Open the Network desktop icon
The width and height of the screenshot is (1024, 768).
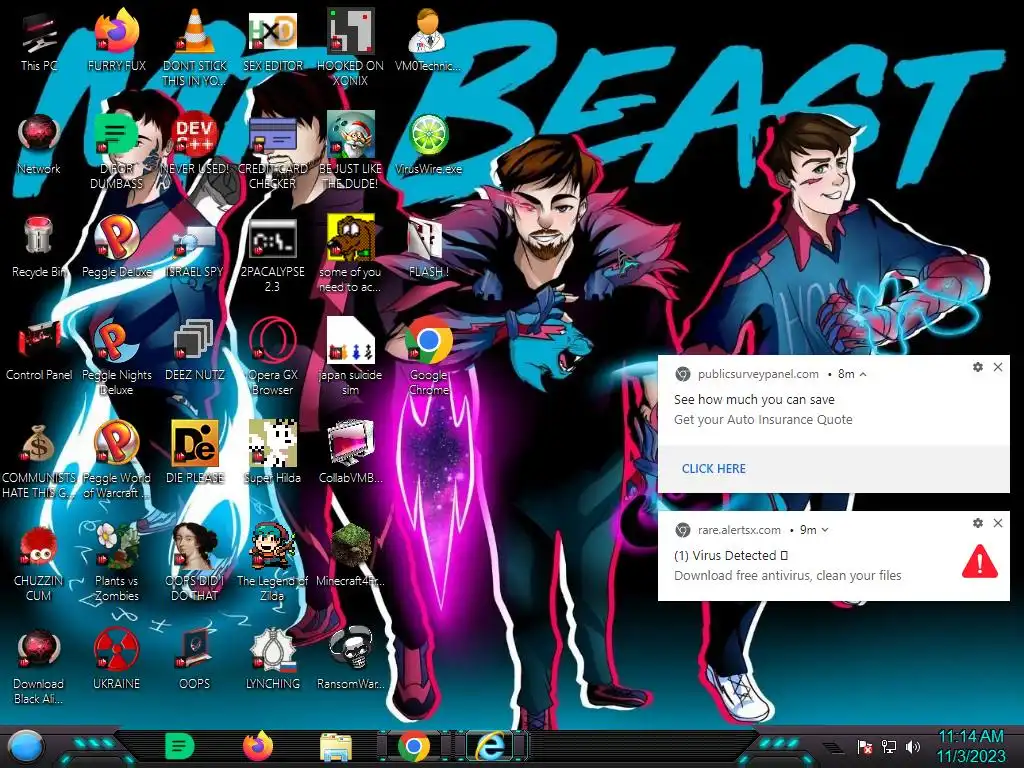(39, 144)
